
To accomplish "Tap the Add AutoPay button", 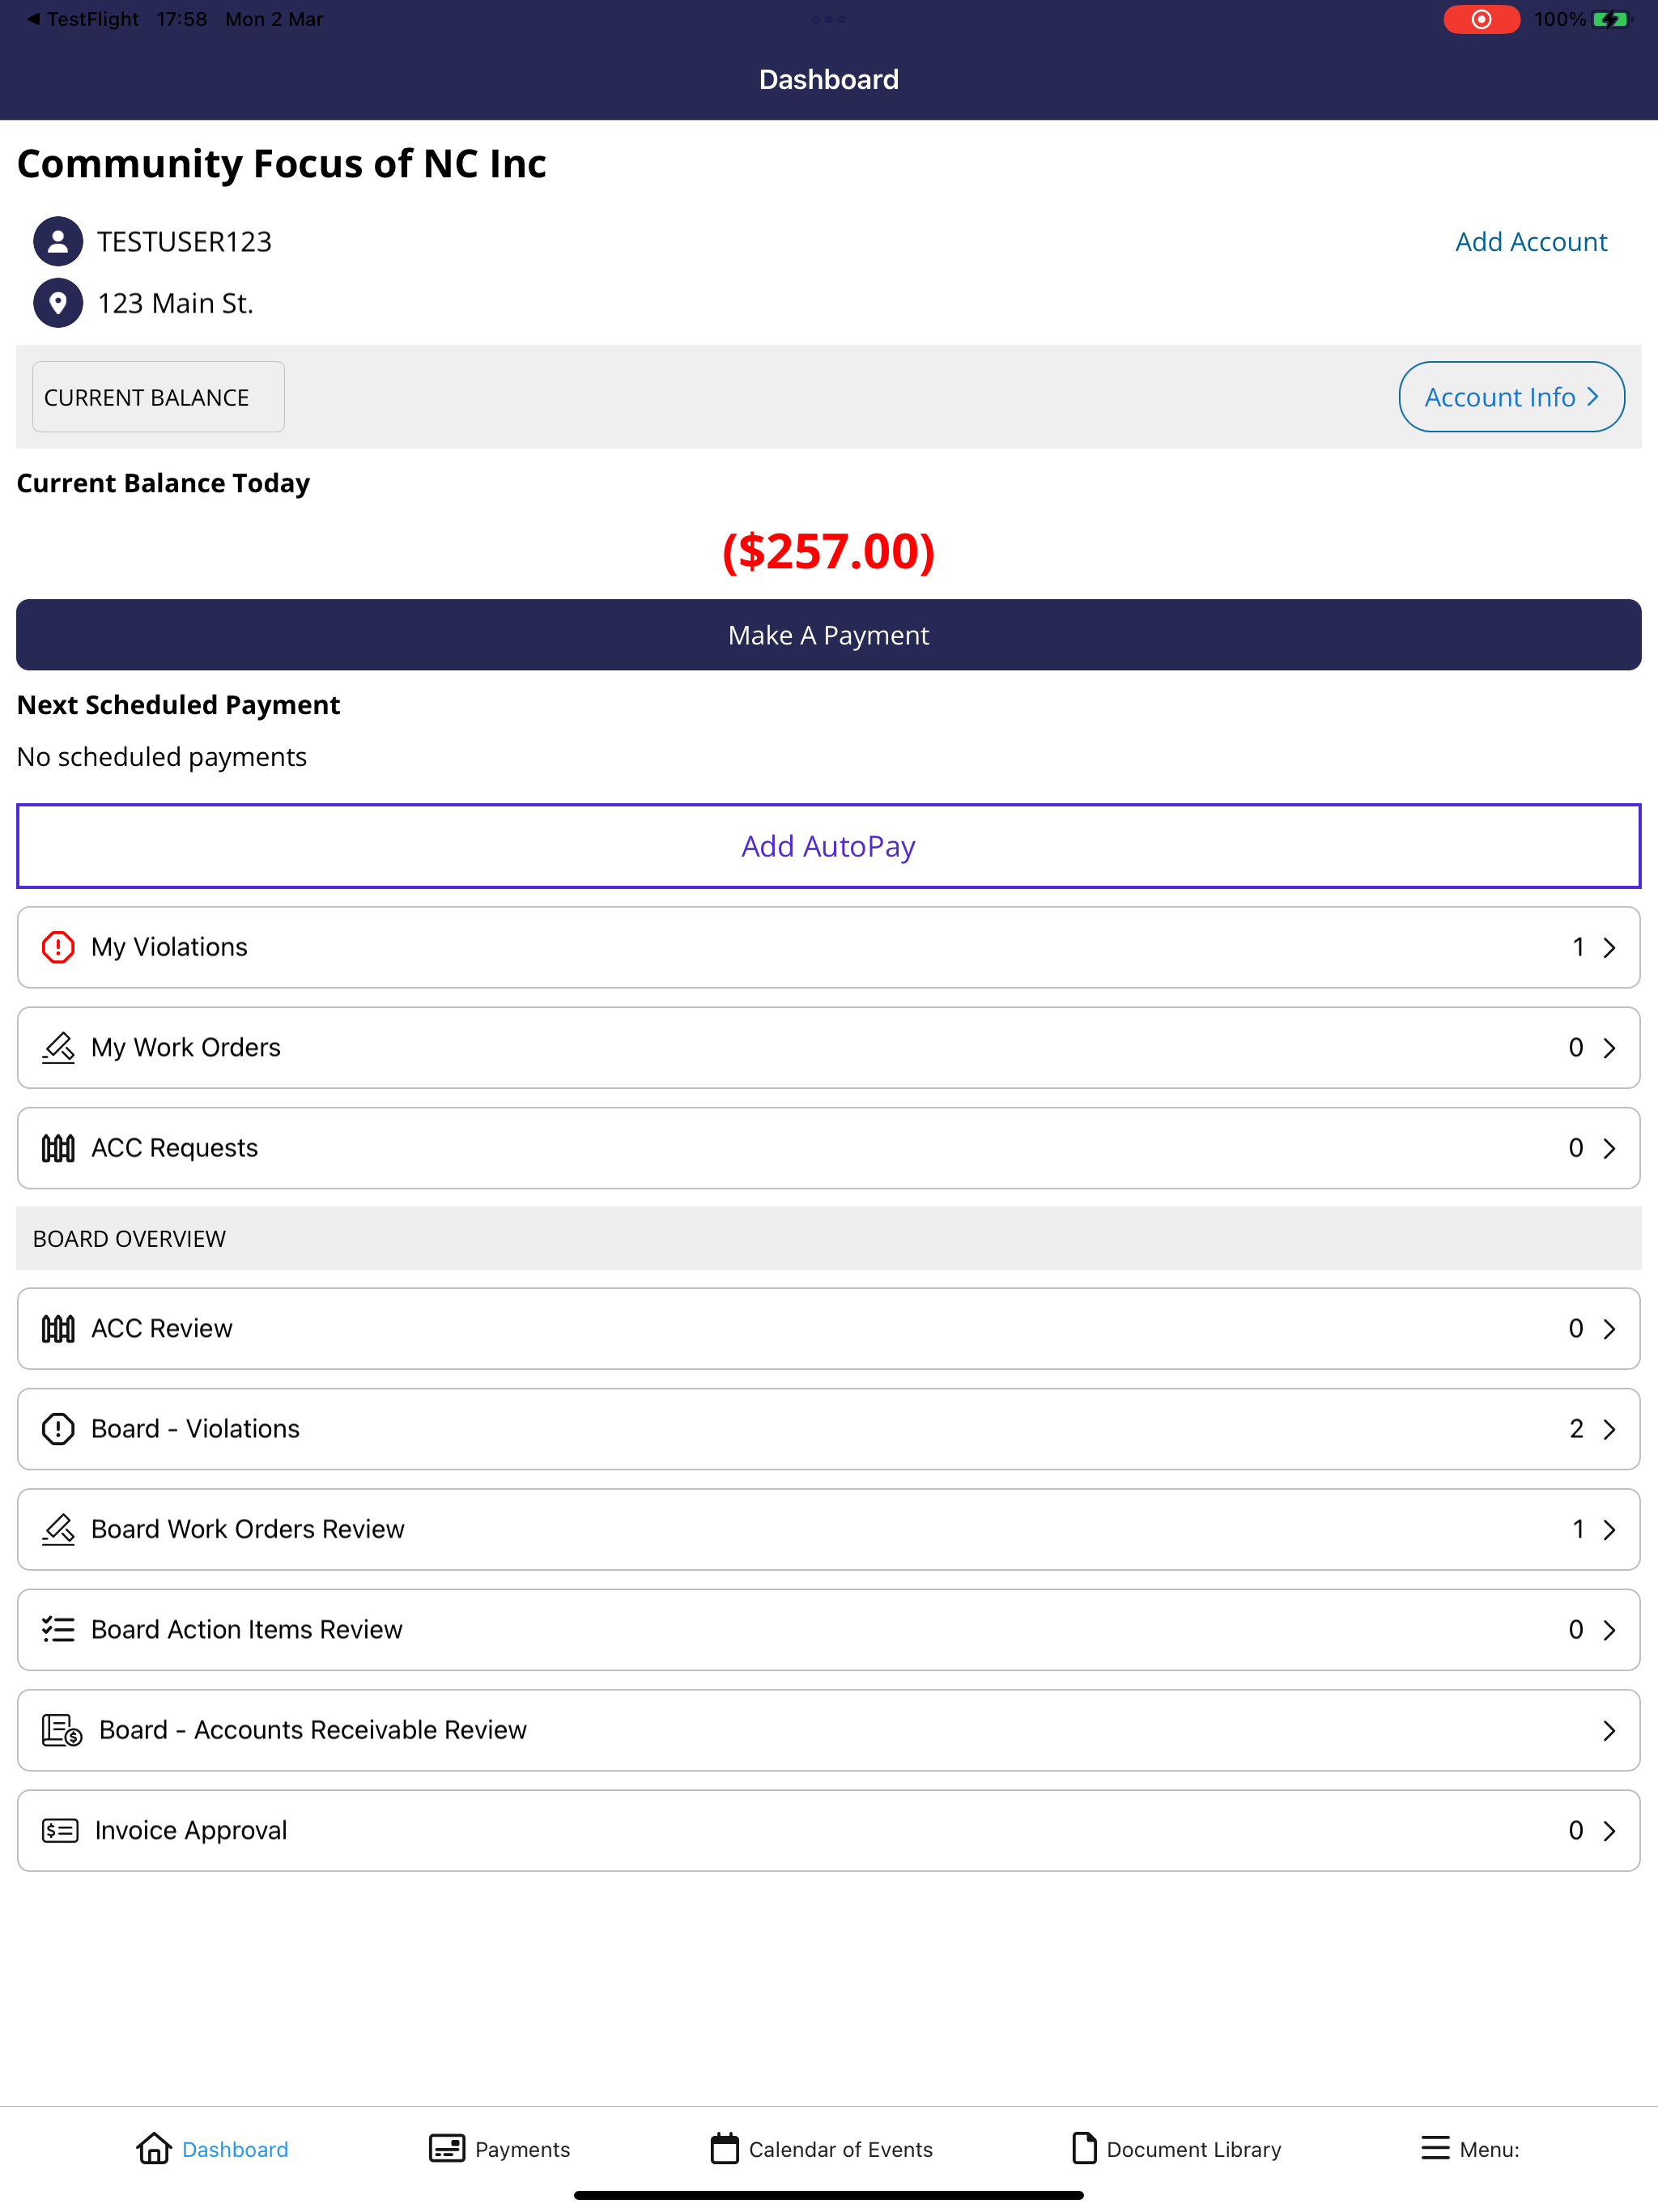I will click(x=829, y=846).
